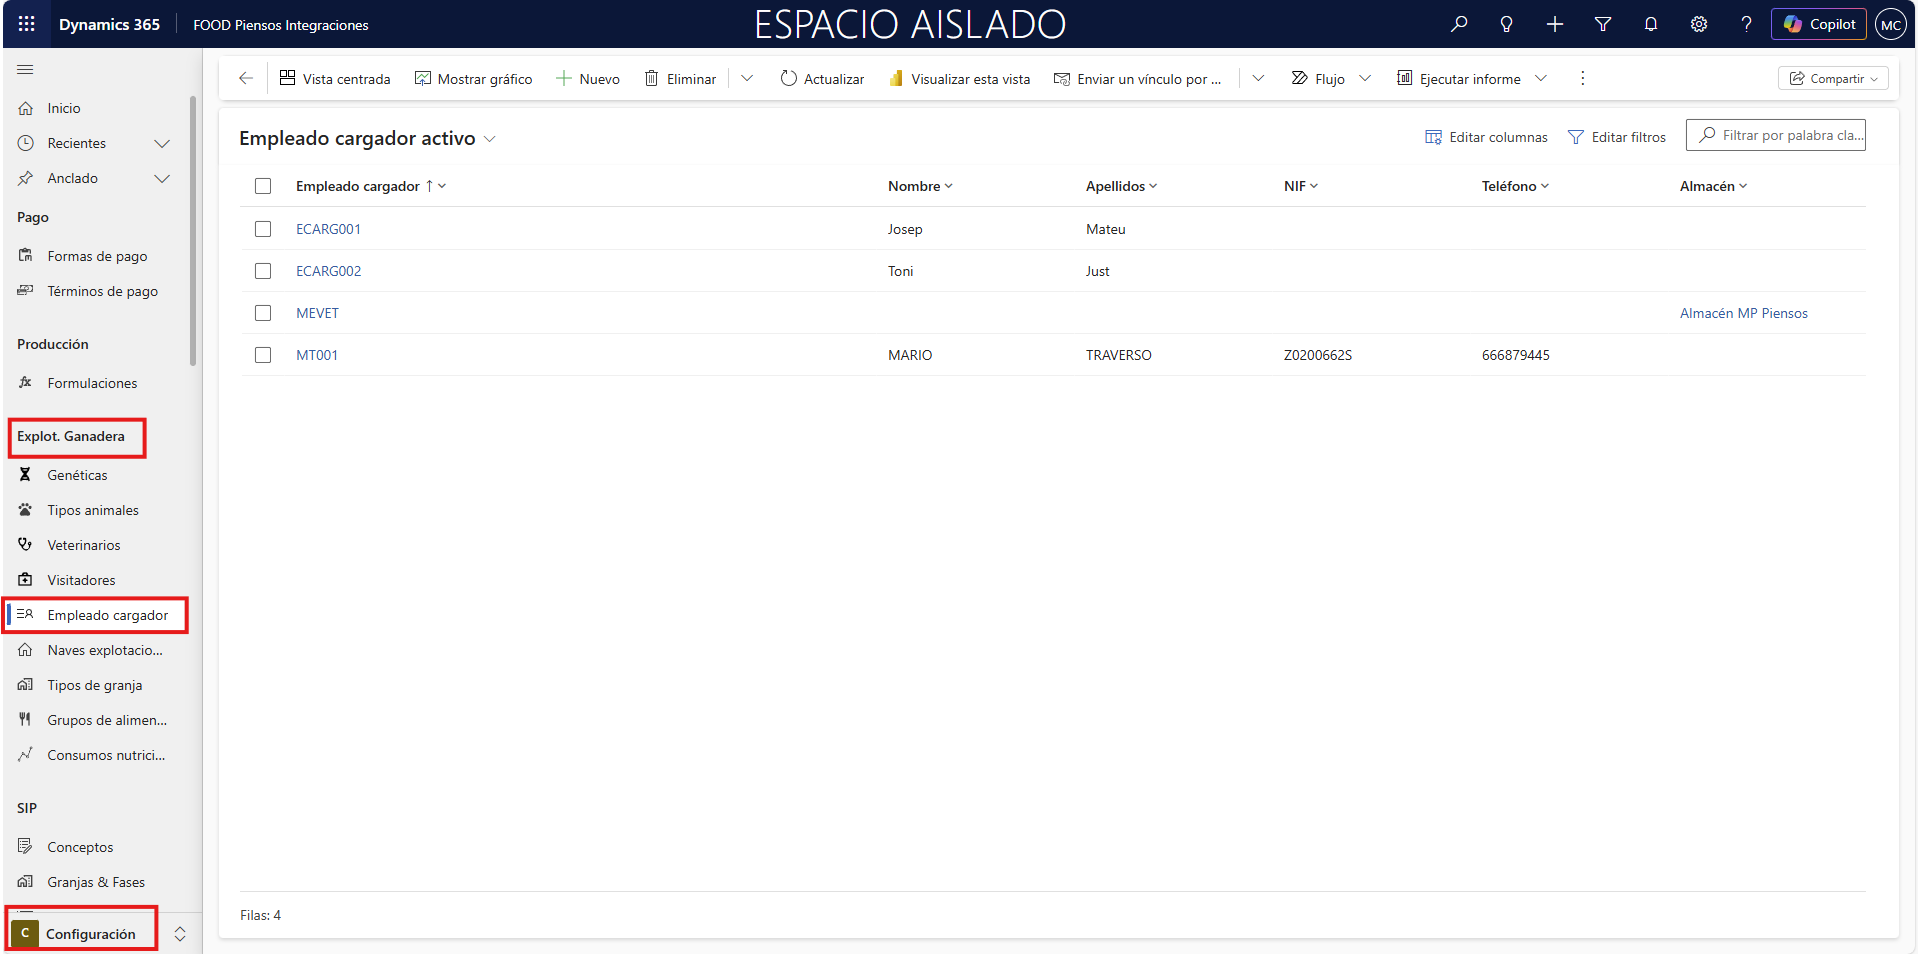Viewport: 1918px width, 954px height.
Task: Expand the Empleado cargador activo view selector
Action: pos(490,139)
